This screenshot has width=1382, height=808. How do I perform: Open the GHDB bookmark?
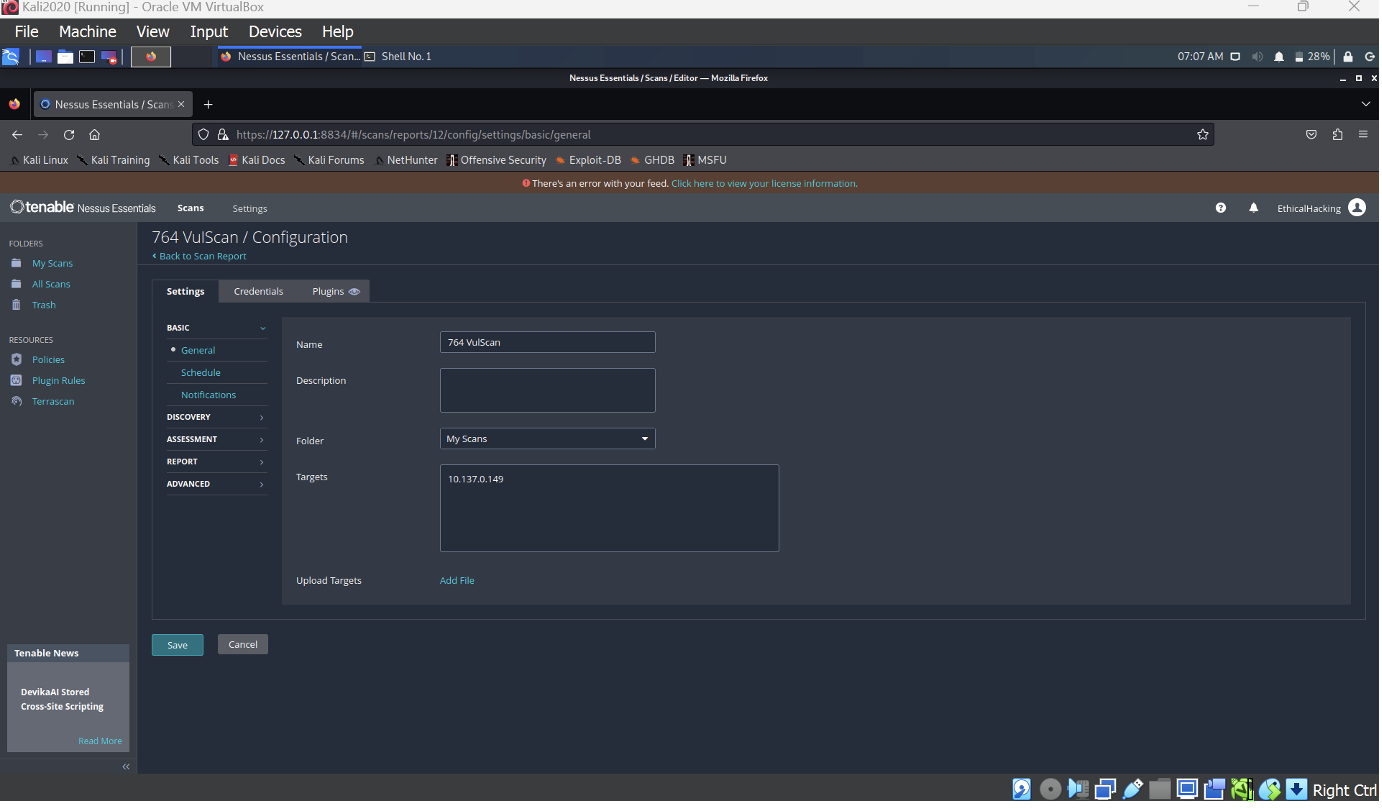652,160
